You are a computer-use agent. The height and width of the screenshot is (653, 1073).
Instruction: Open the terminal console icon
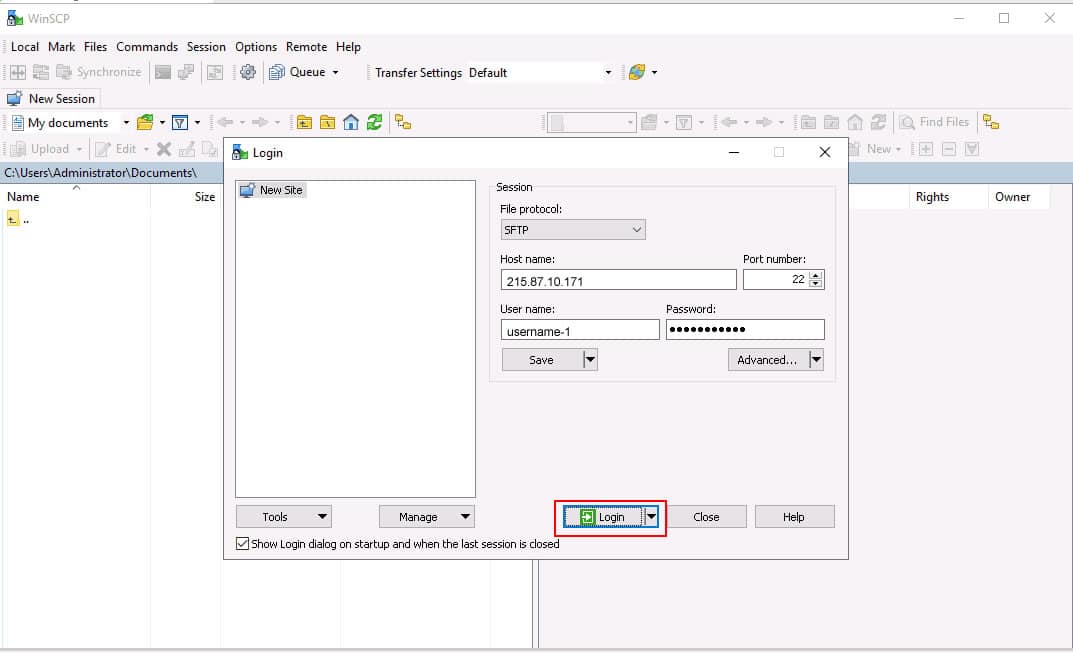[x=163, y=72]
